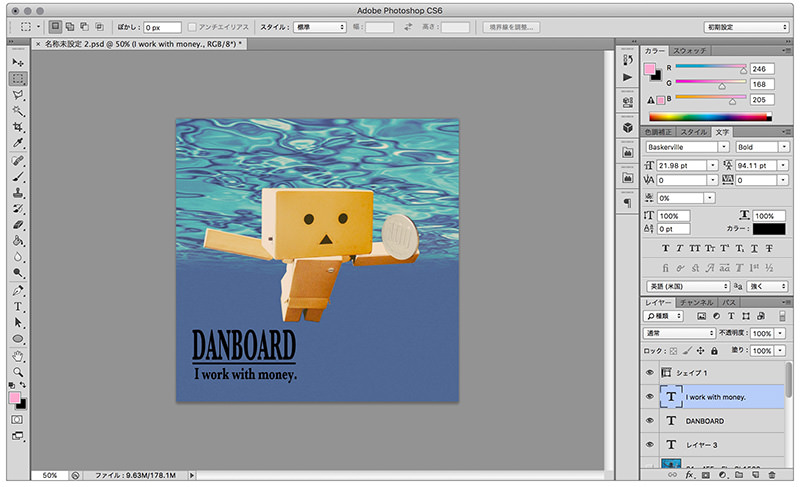Open status bar info arrow menu
Viewport: 800px width, 487px height.
[192, 475]
